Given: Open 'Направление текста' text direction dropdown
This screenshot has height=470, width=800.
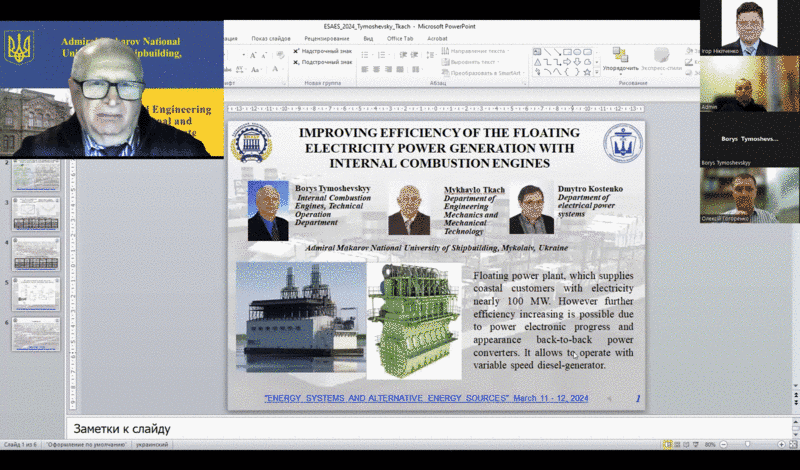Looking at the screenshot, I should tap(476, 51).
